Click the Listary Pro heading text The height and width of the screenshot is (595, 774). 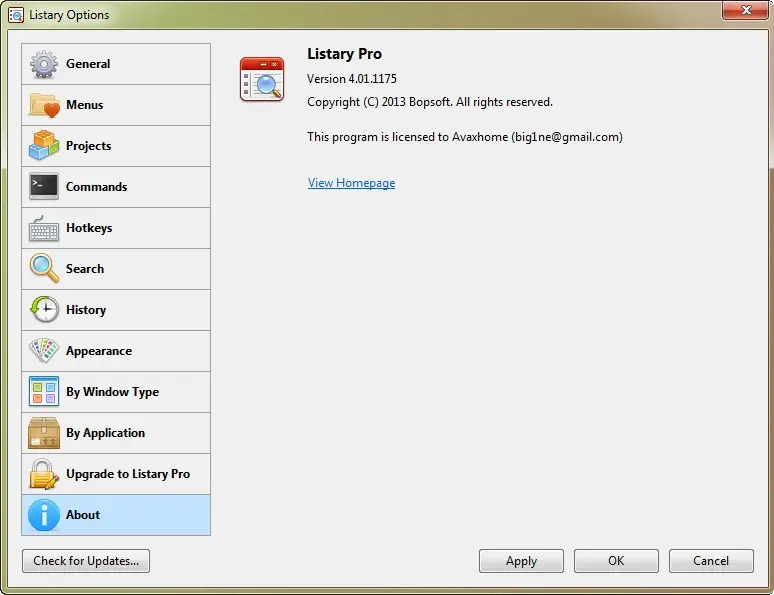(x=345, y=54)
